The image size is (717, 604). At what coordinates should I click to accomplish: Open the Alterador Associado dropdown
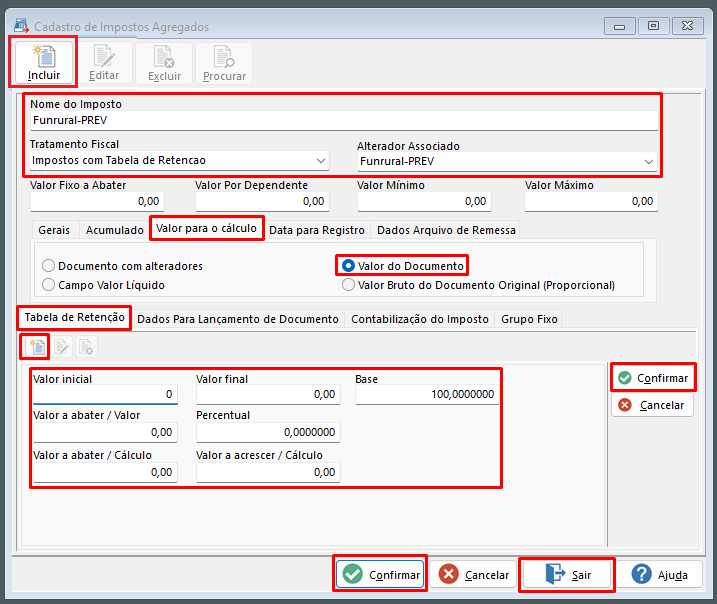click(648, 162)
